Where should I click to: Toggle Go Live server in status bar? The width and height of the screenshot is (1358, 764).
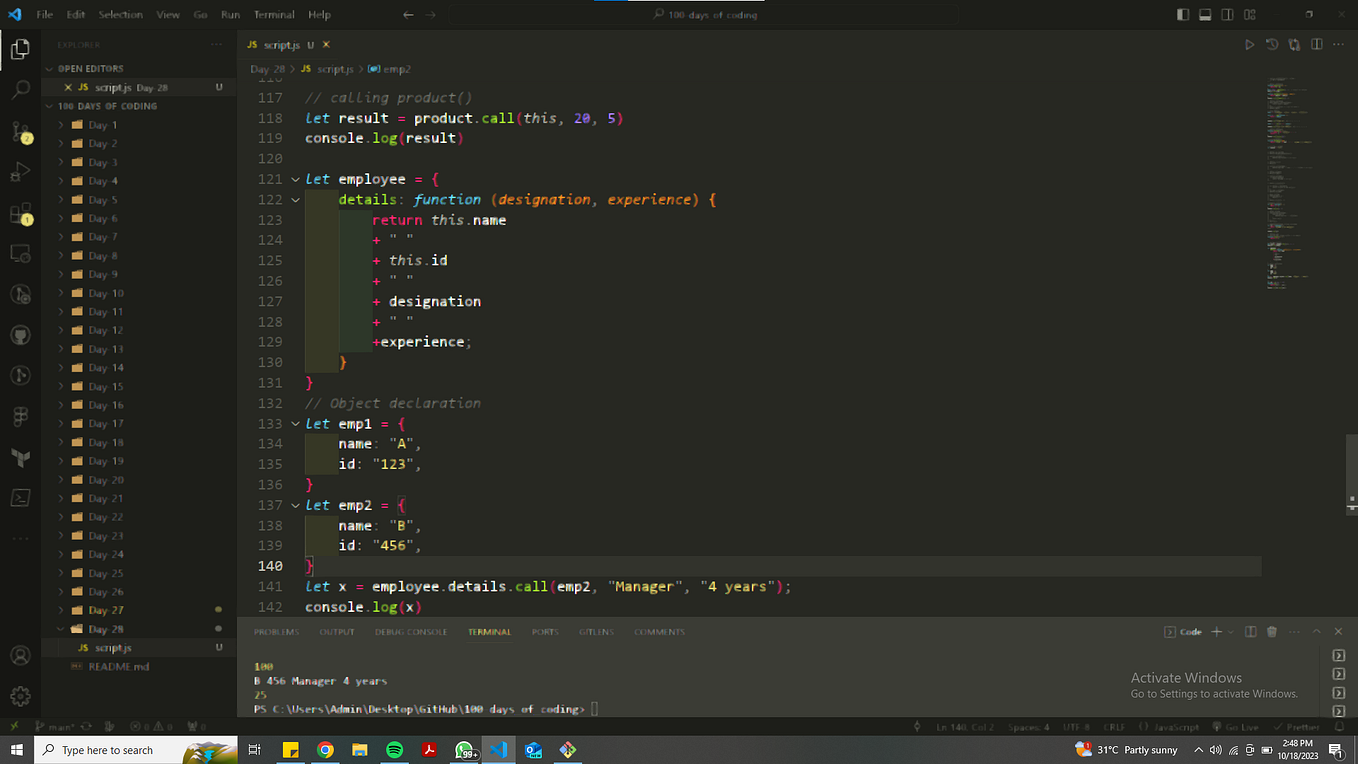coord(1235,727)
